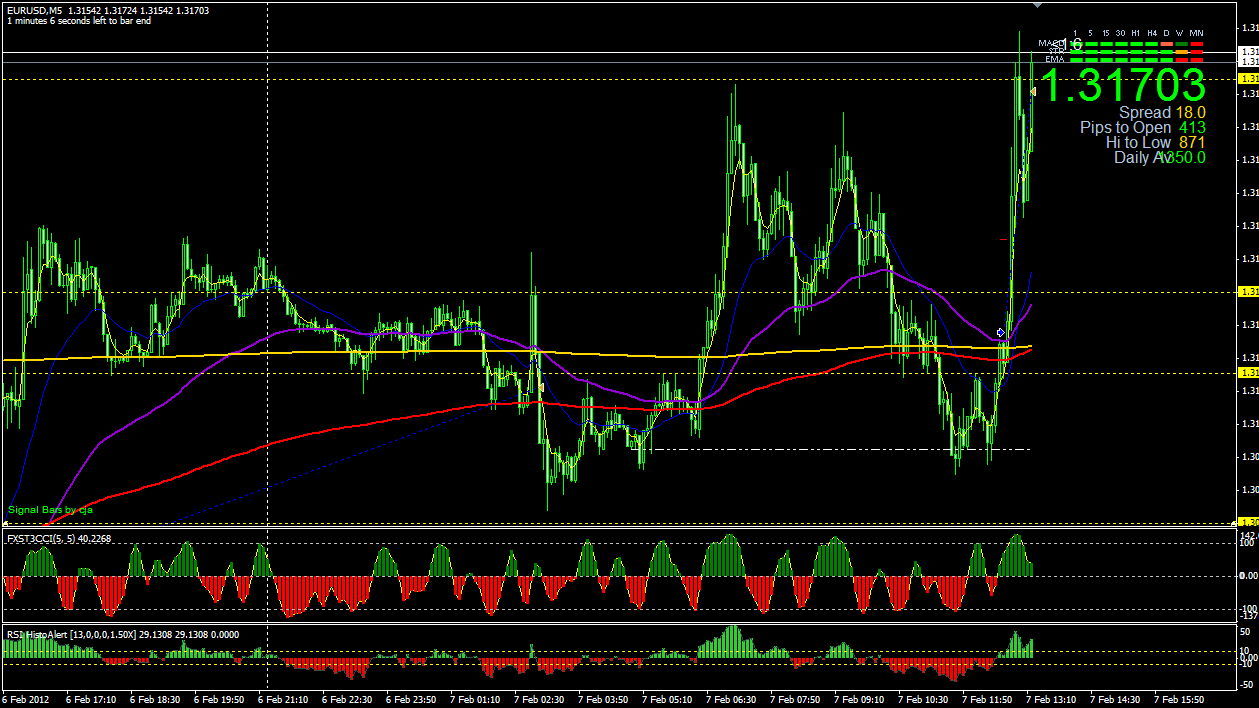Click the 6 Feb 18:30 time label

tap(155, 700)
